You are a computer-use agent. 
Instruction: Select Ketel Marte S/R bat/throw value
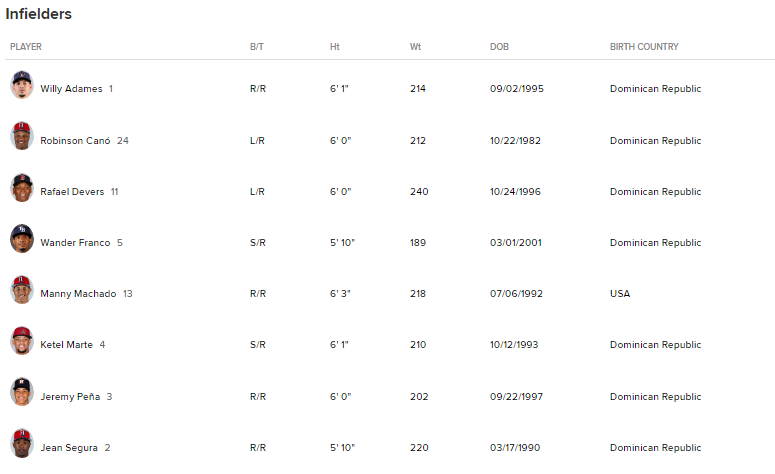258,345
